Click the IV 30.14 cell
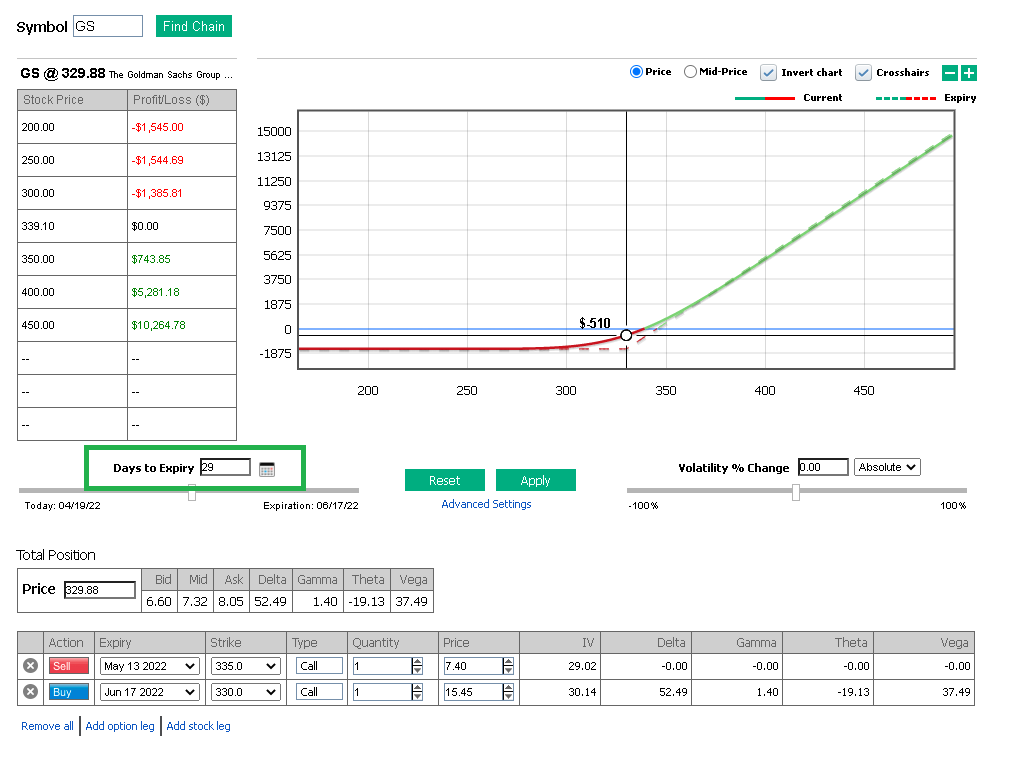The width and height of the screenshot is (1029, 760). point(560,692)
